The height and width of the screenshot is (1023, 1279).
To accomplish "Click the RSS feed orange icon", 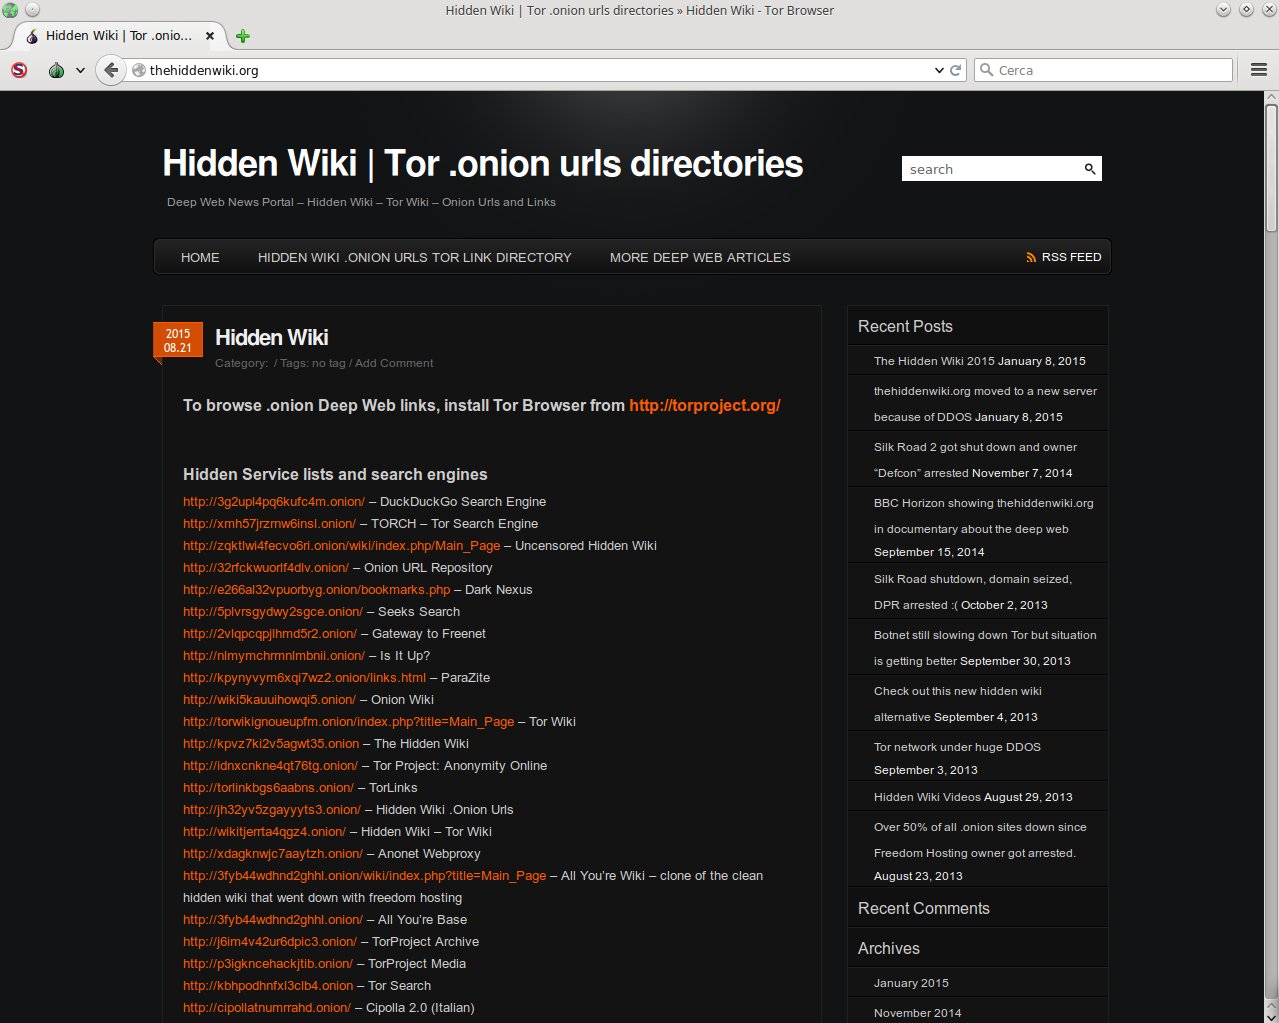I will (x=1031, y=257).
